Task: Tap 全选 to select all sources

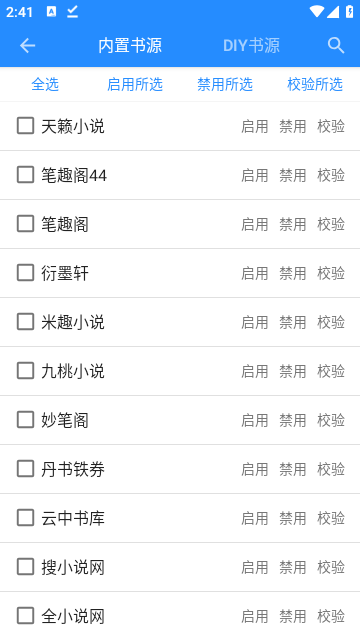Action: point(45,84)
